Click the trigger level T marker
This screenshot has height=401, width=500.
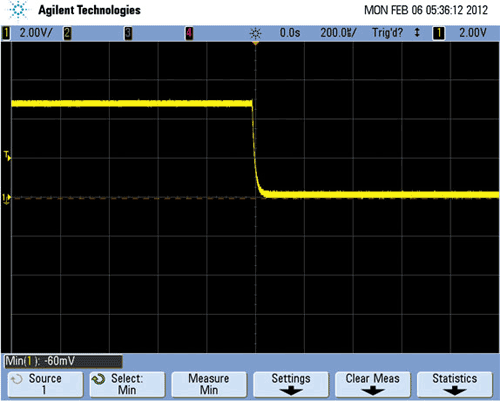click(7, 156)
